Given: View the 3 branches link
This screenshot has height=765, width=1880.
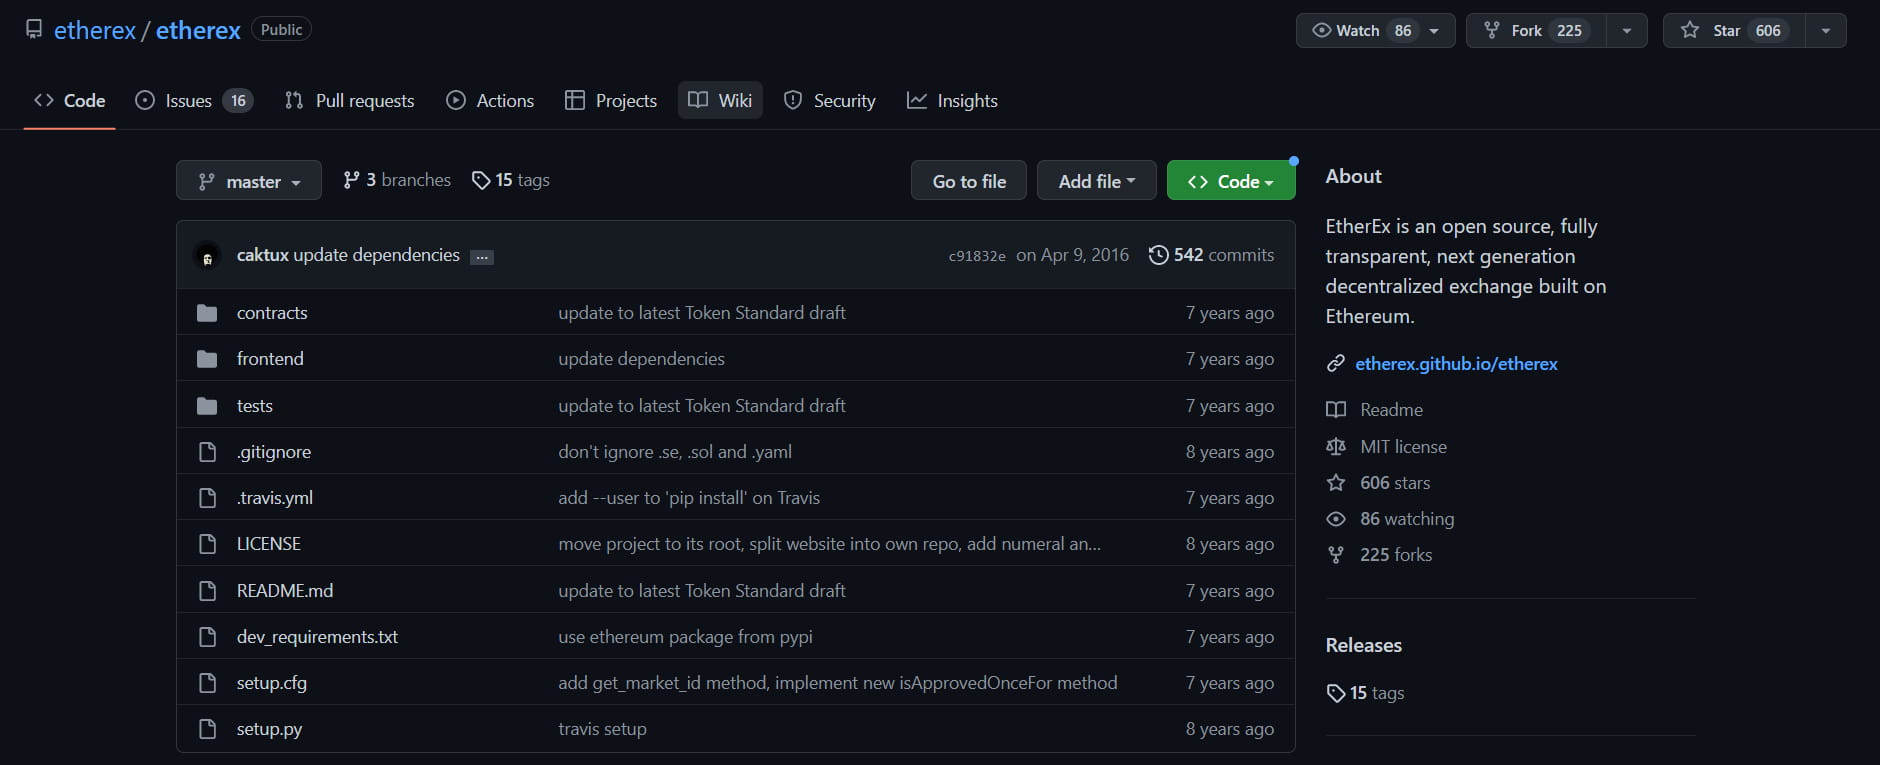Looking at the screenshot, I should pos(397,180).
